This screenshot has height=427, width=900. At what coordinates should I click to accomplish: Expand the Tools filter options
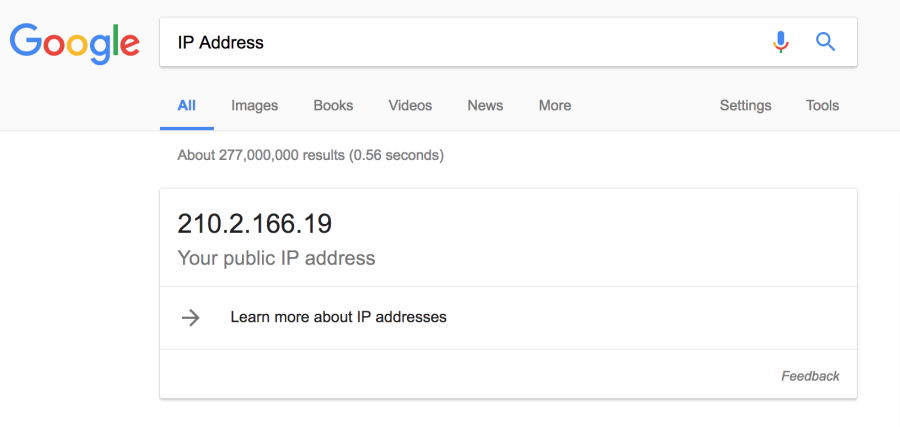(x=822, y=106)
